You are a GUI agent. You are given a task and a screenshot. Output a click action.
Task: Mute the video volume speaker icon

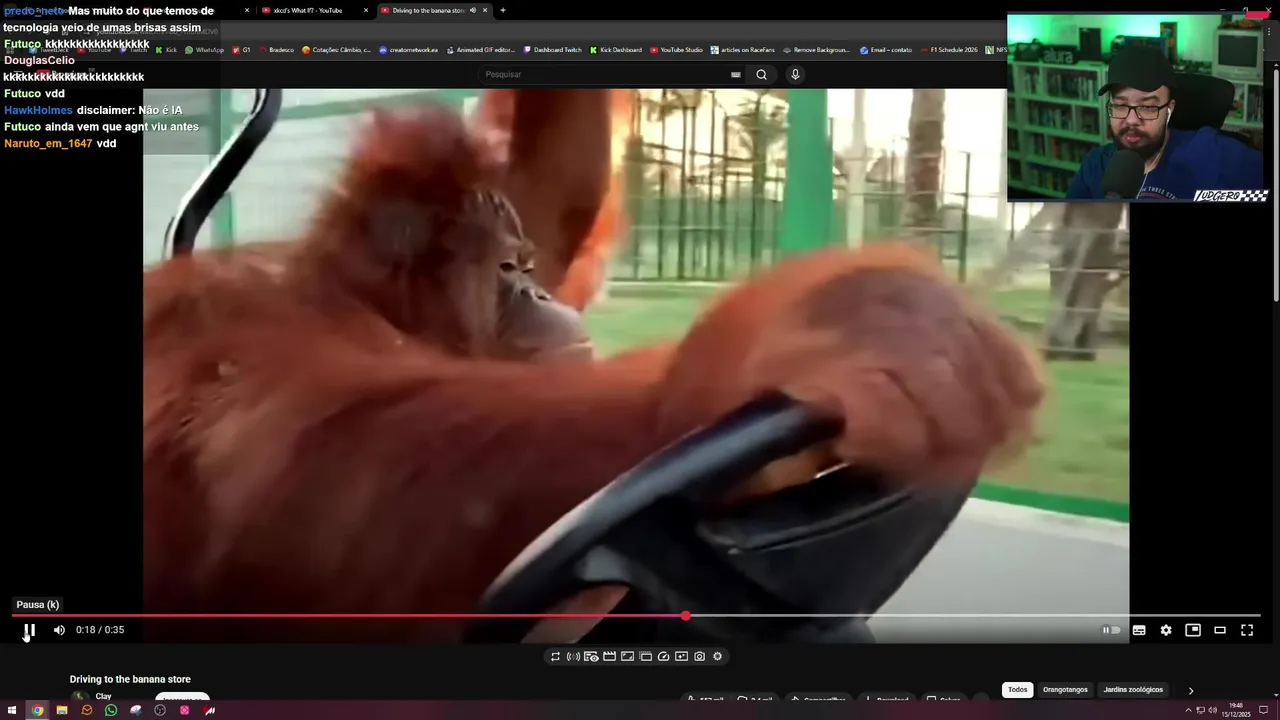pyautogui.click(x=59, y=630)
